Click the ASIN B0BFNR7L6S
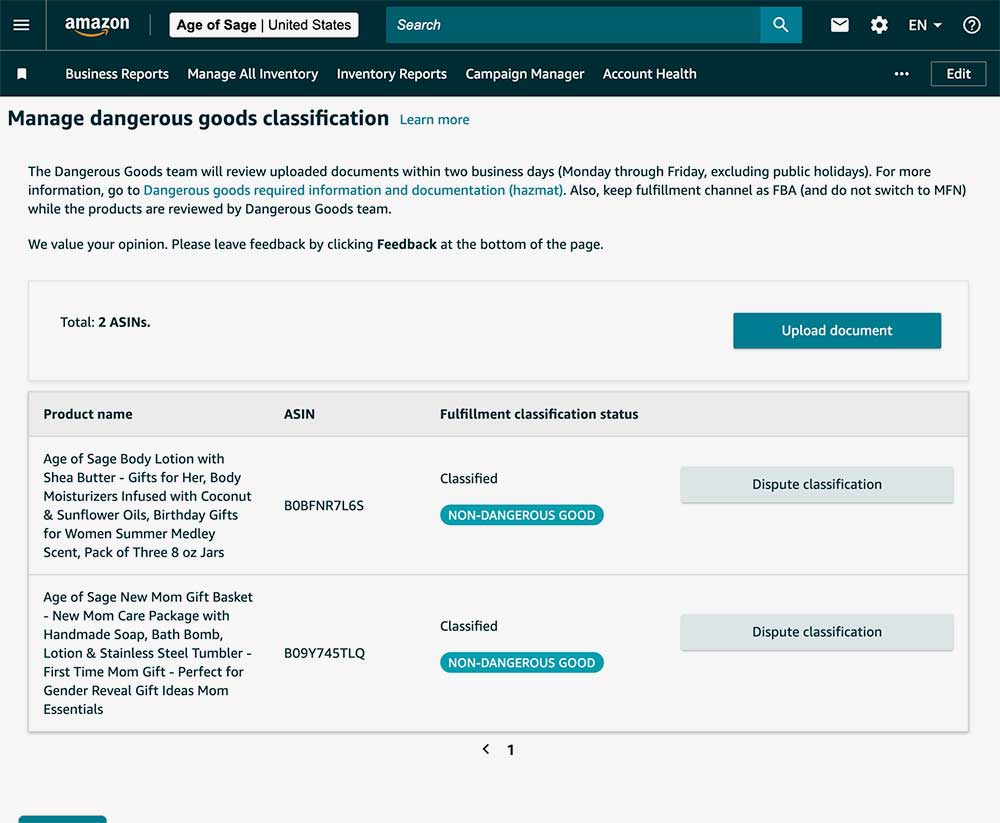This screenshot has width=1000, height=823. coord(324,505)
